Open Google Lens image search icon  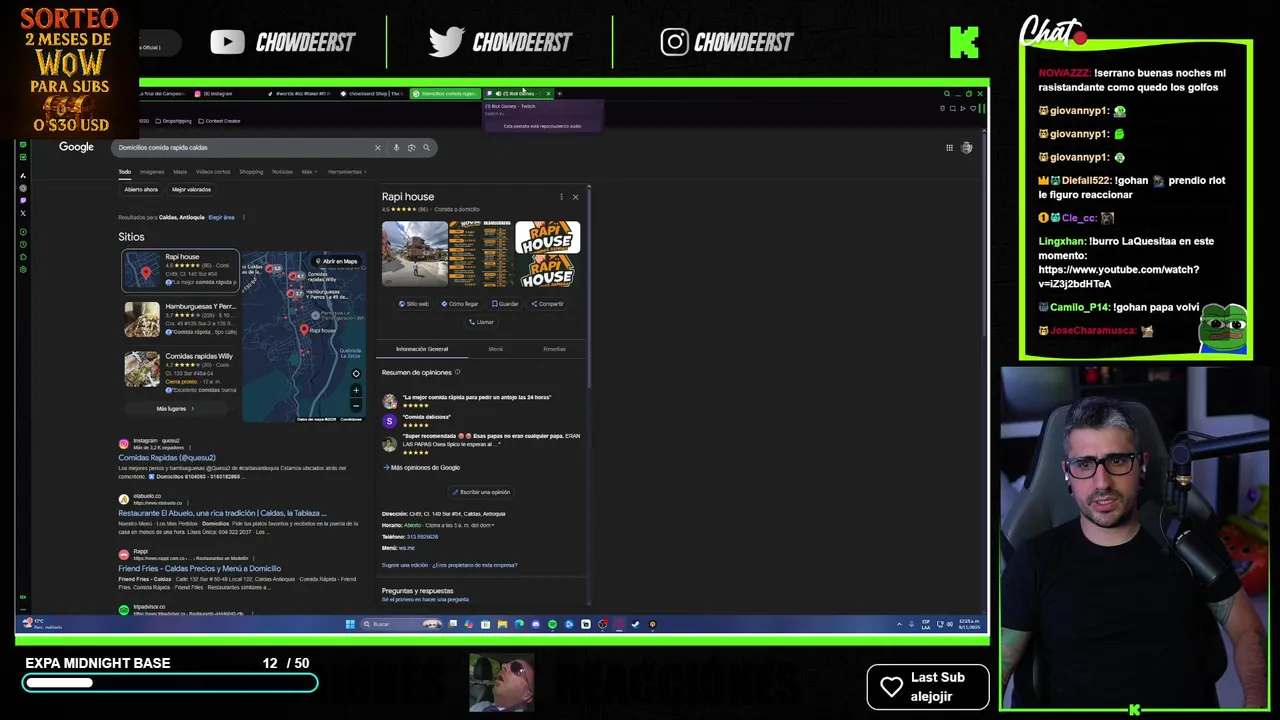[x=411, y=148]
